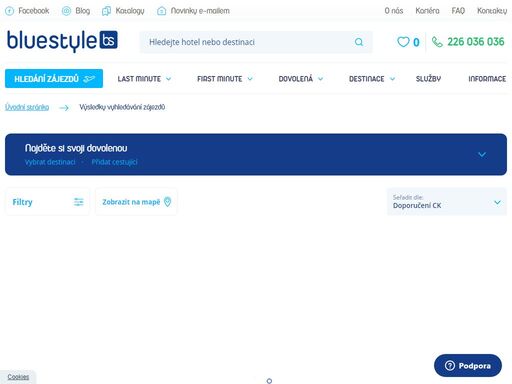Viewport: 512px width, 384px height.
Task: Click the Blog camera icon
Action: coord(66,11)
